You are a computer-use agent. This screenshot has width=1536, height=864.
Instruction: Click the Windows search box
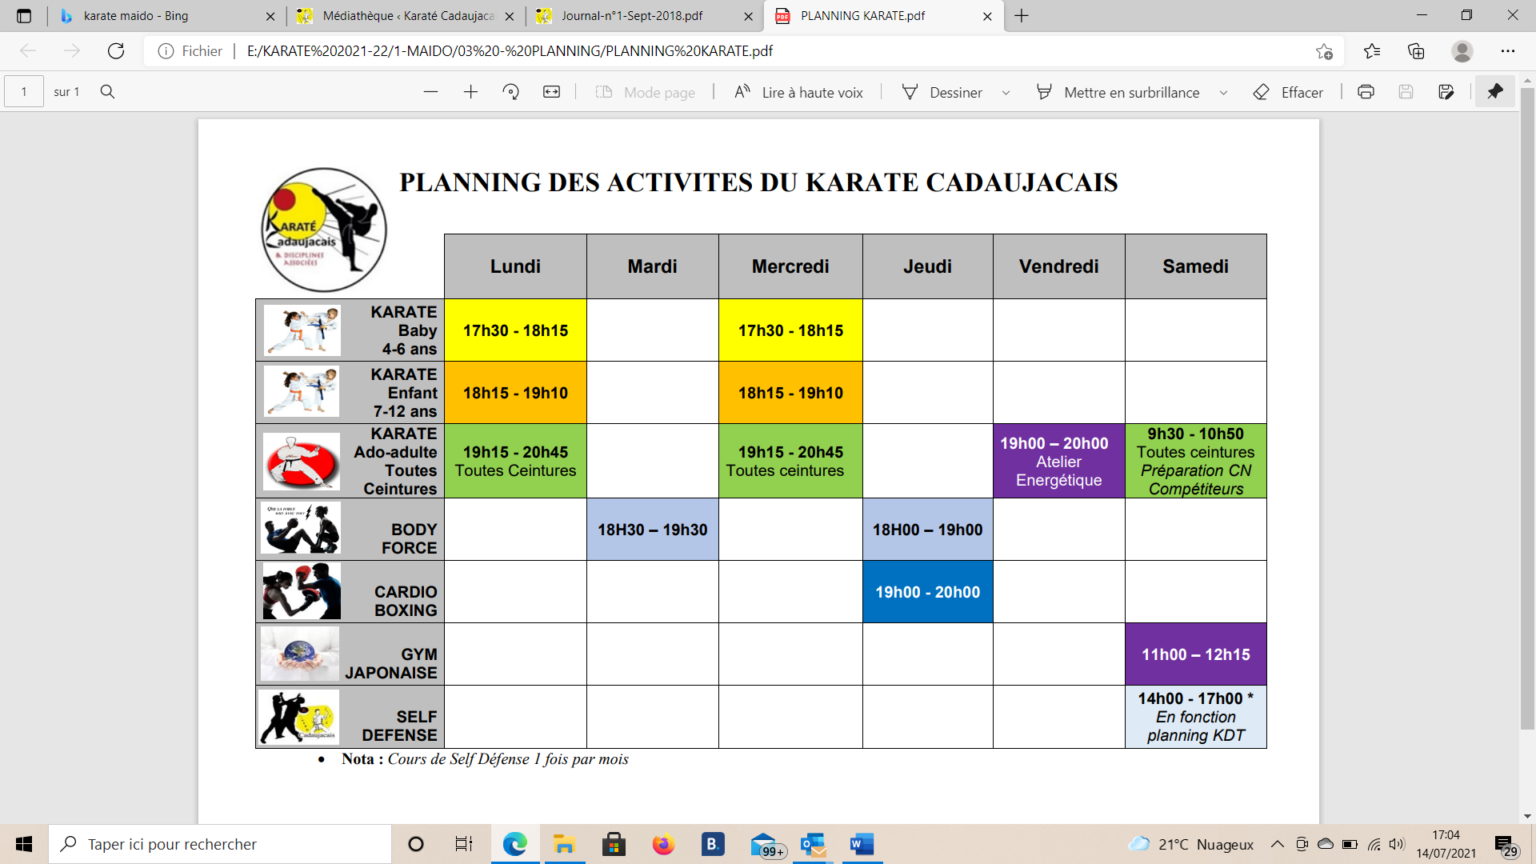click(220, 844)
